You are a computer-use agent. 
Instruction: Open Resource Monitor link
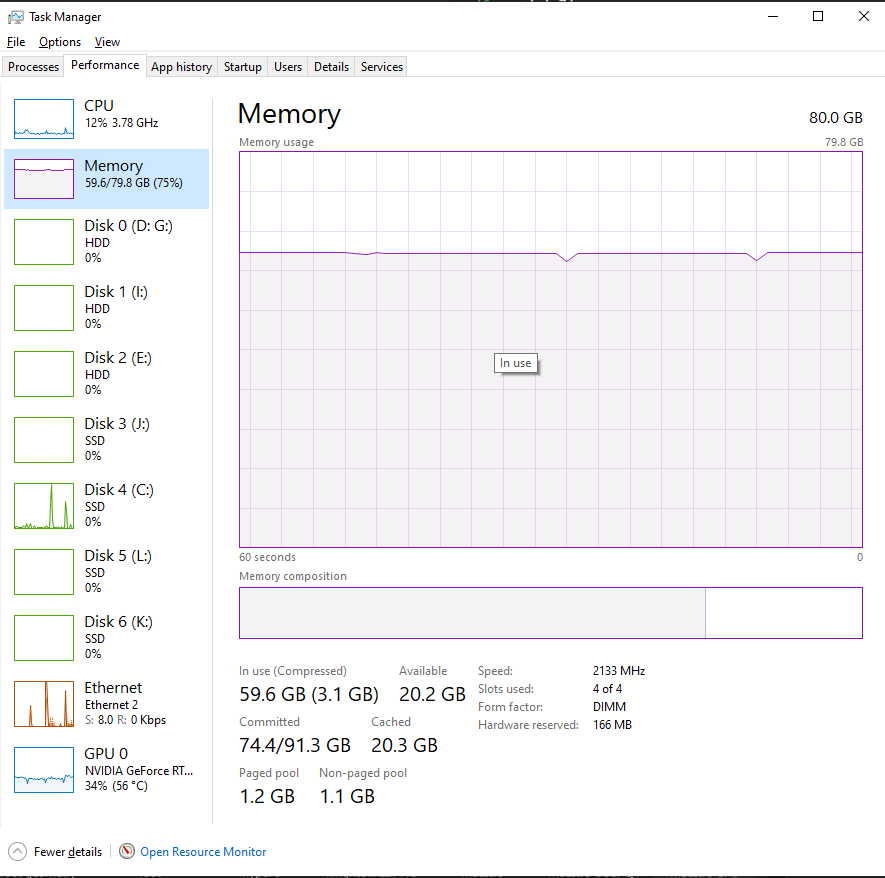click(x=203, y=851)
